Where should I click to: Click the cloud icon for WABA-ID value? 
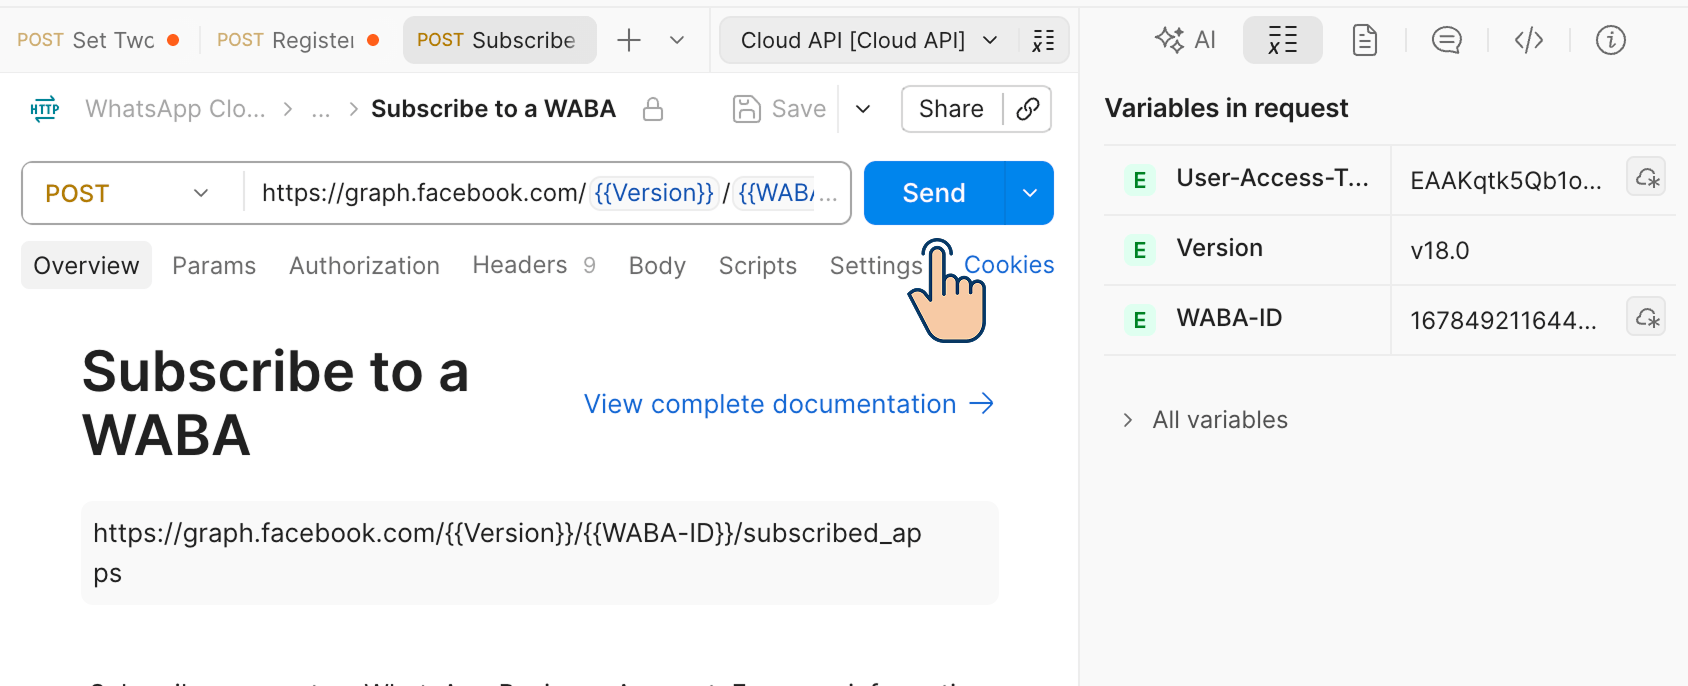(x=1646, y=318)
